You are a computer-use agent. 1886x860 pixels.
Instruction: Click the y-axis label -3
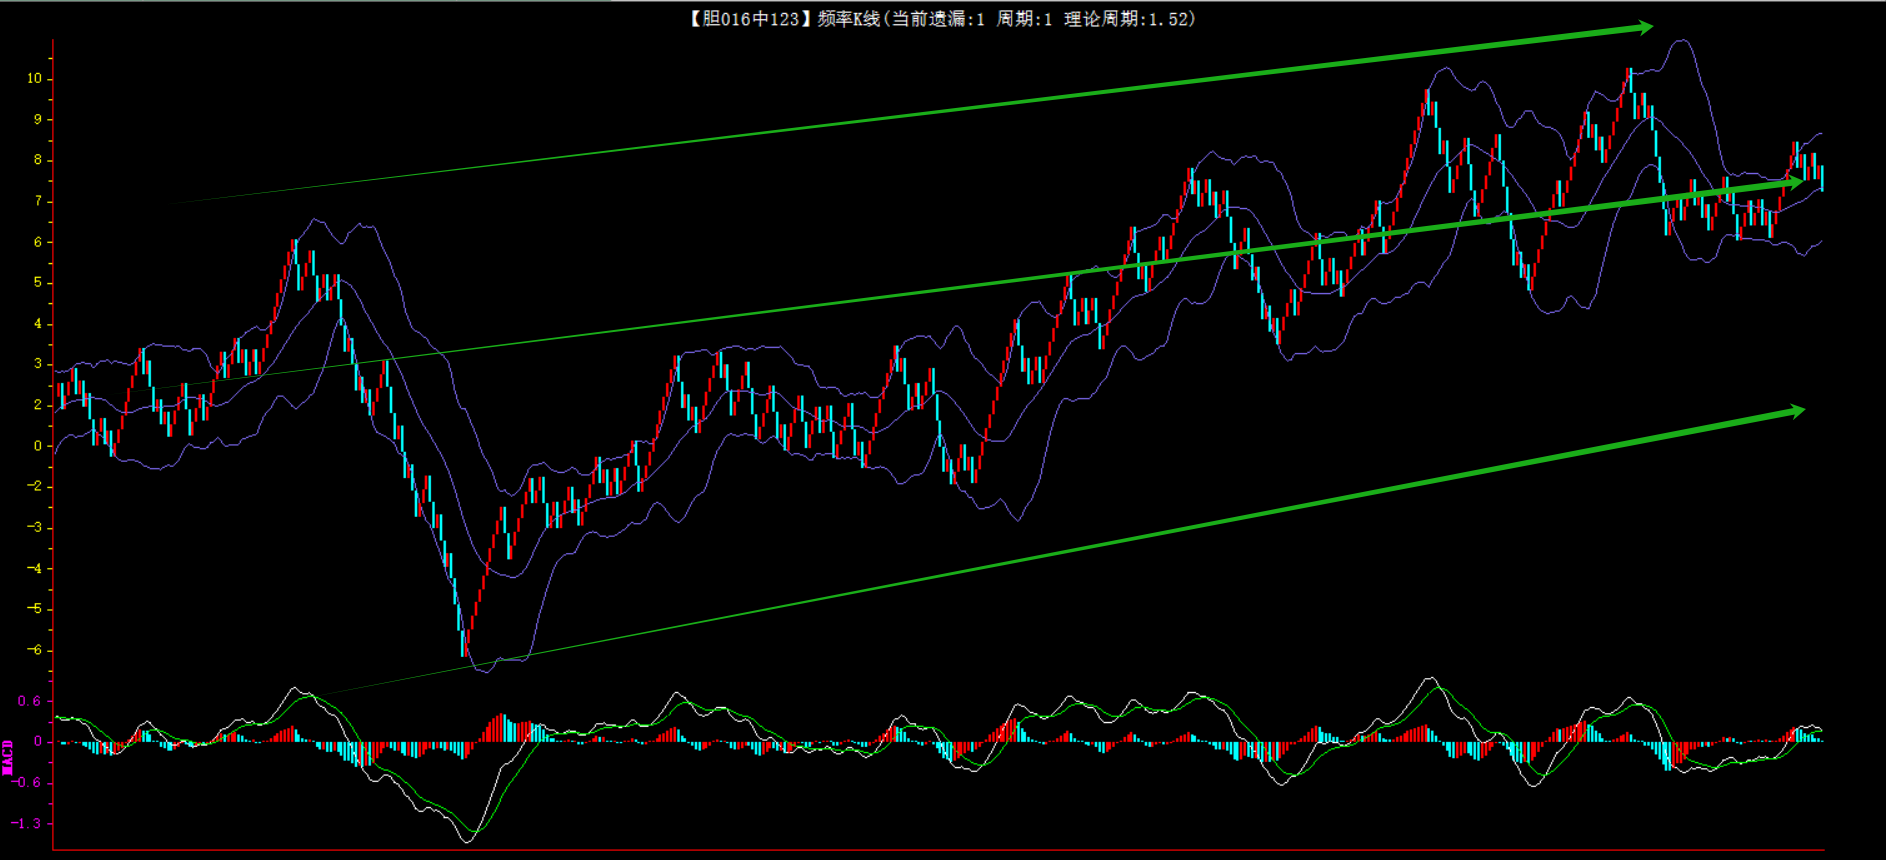click(35, 528)
